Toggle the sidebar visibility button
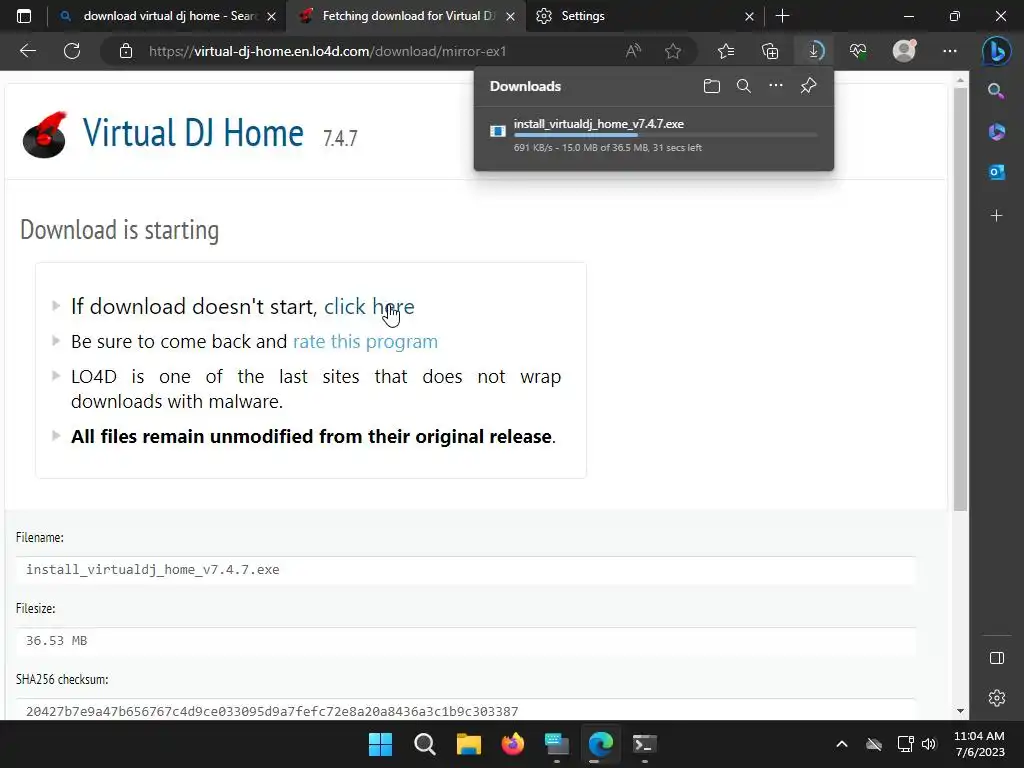1024x768 pixels. pyautogui.click(x=997, y=658)
